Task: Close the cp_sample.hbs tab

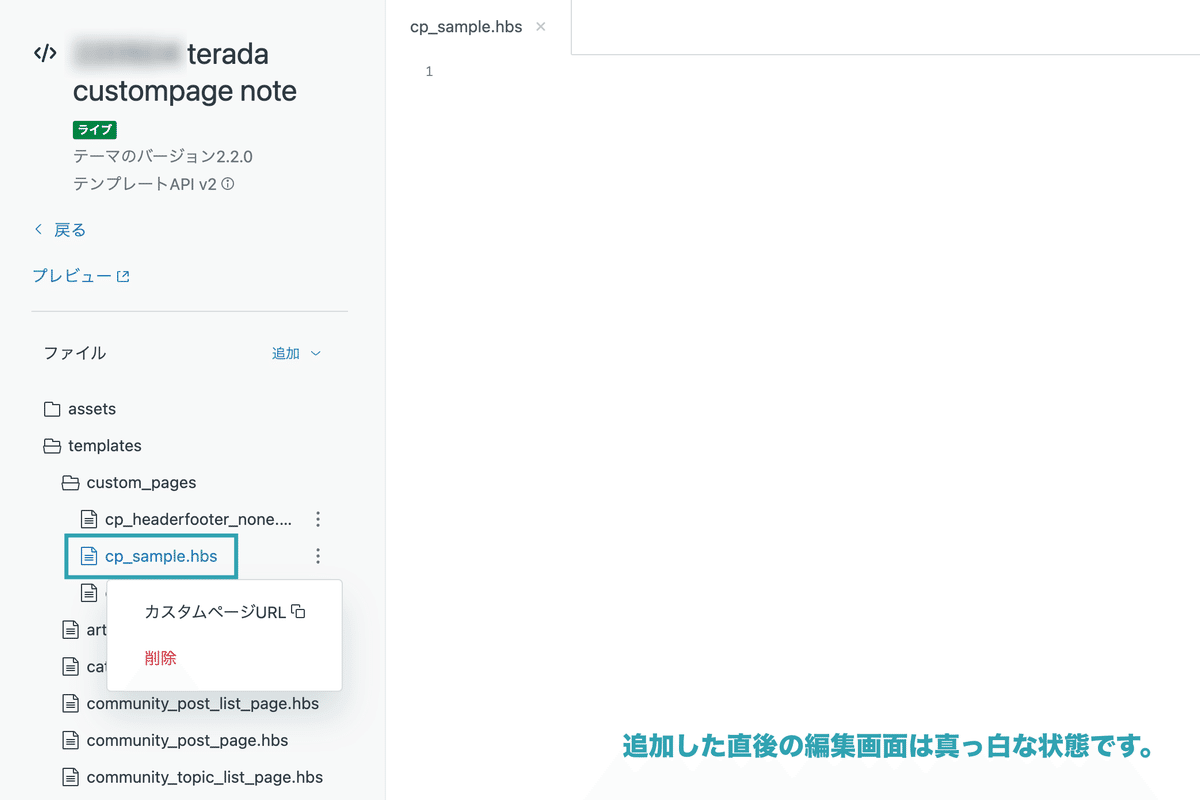Action: 541,27
